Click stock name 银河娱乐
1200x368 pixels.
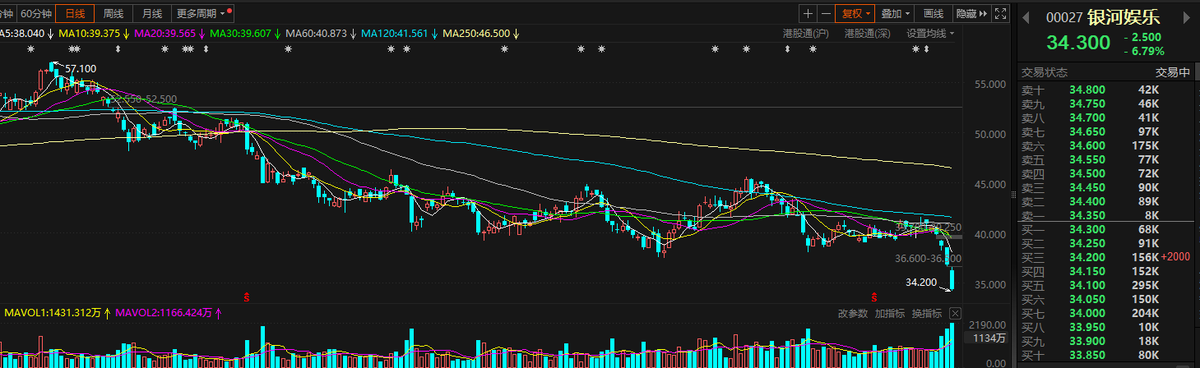click(x=1123, y=16)
